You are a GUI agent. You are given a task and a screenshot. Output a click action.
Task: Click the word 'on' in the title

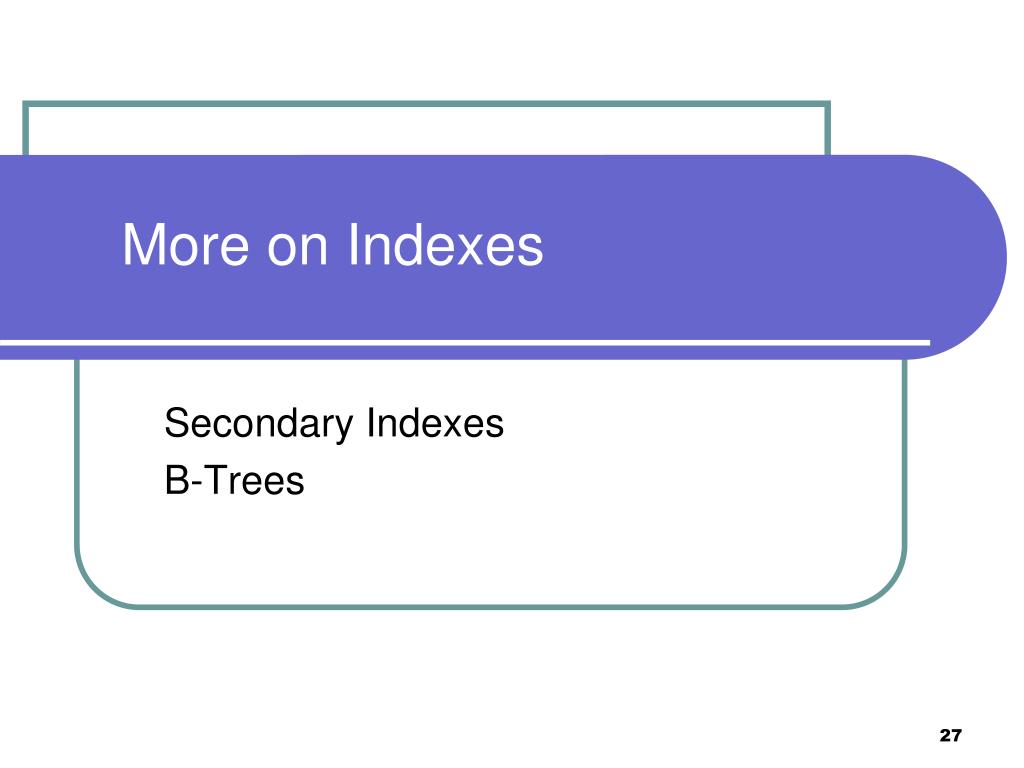(x=297, y=251)
